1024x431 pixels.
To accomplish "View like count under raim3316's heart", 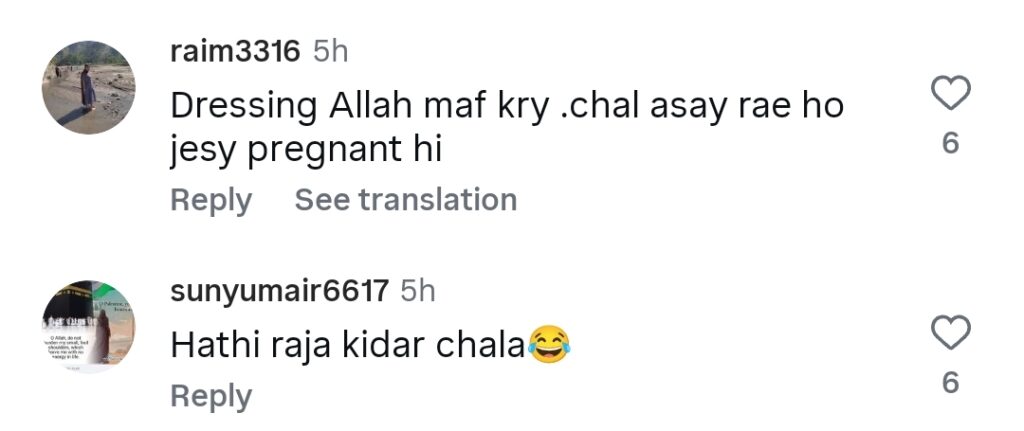I will (x=951, y=142).
